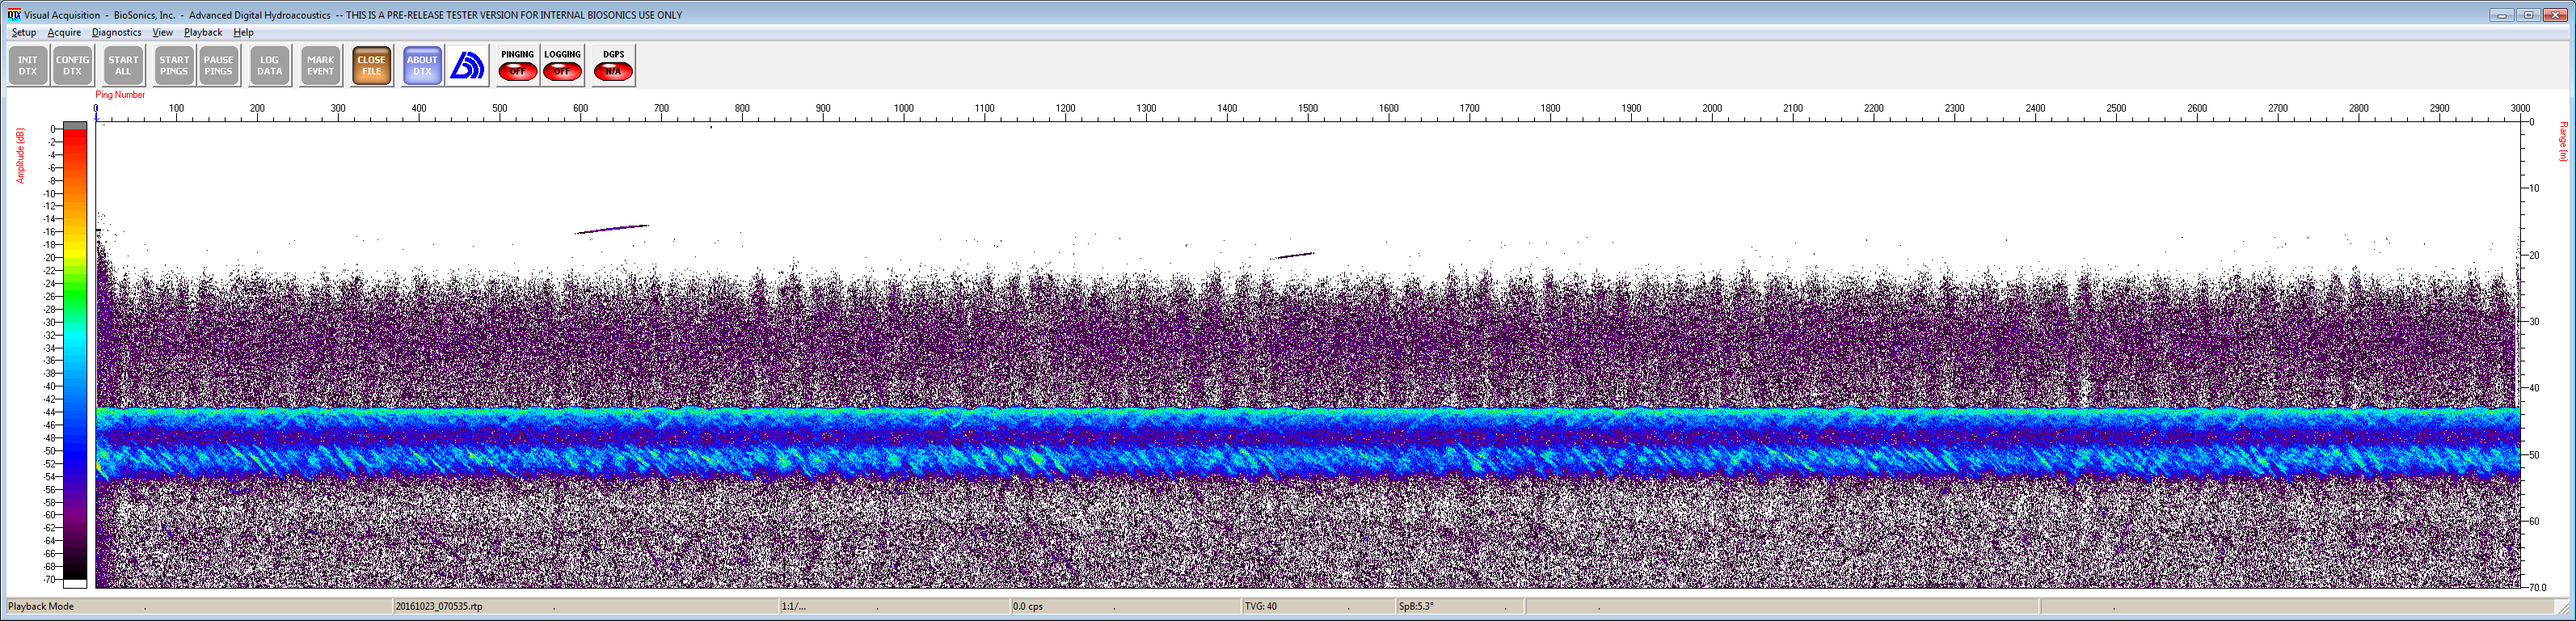Click the 'TVG: 40' status bar entry
This screenshot has width=2576, height=621.
[1260, 606]
